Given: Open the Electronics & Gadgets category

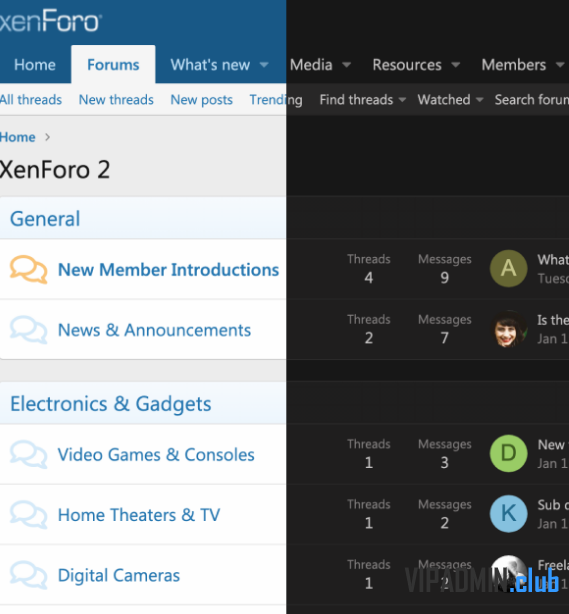Looking at the screenshot, I should [x=110, y=404].
